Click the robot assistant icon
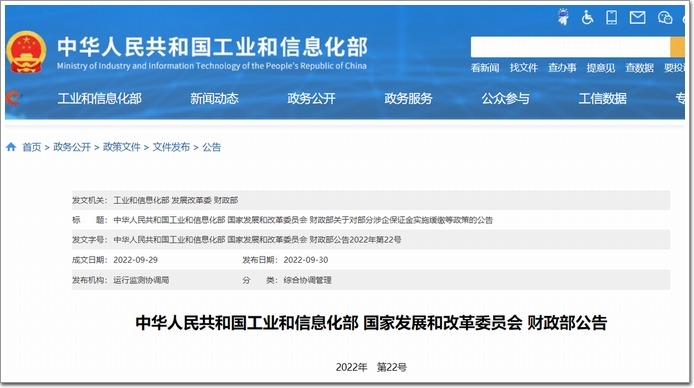The height and width of the screenshot is (388, 694). (563, 17)
